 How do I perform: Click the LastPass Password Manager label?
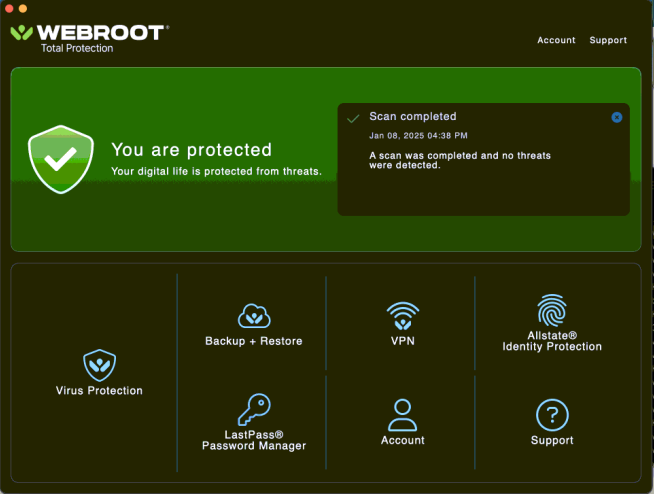pyautogui.click(x=254, y=440)
